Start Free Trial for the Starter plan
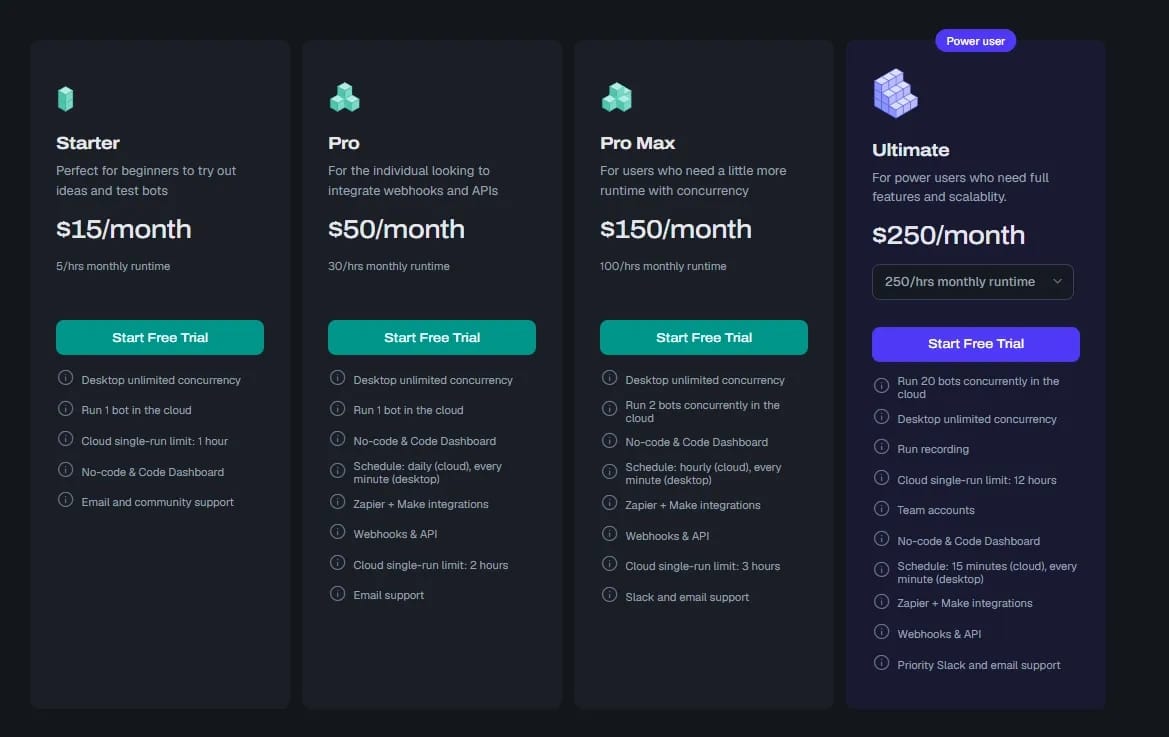This screenshot has height=737, width=1169. [x=160, y=338]
